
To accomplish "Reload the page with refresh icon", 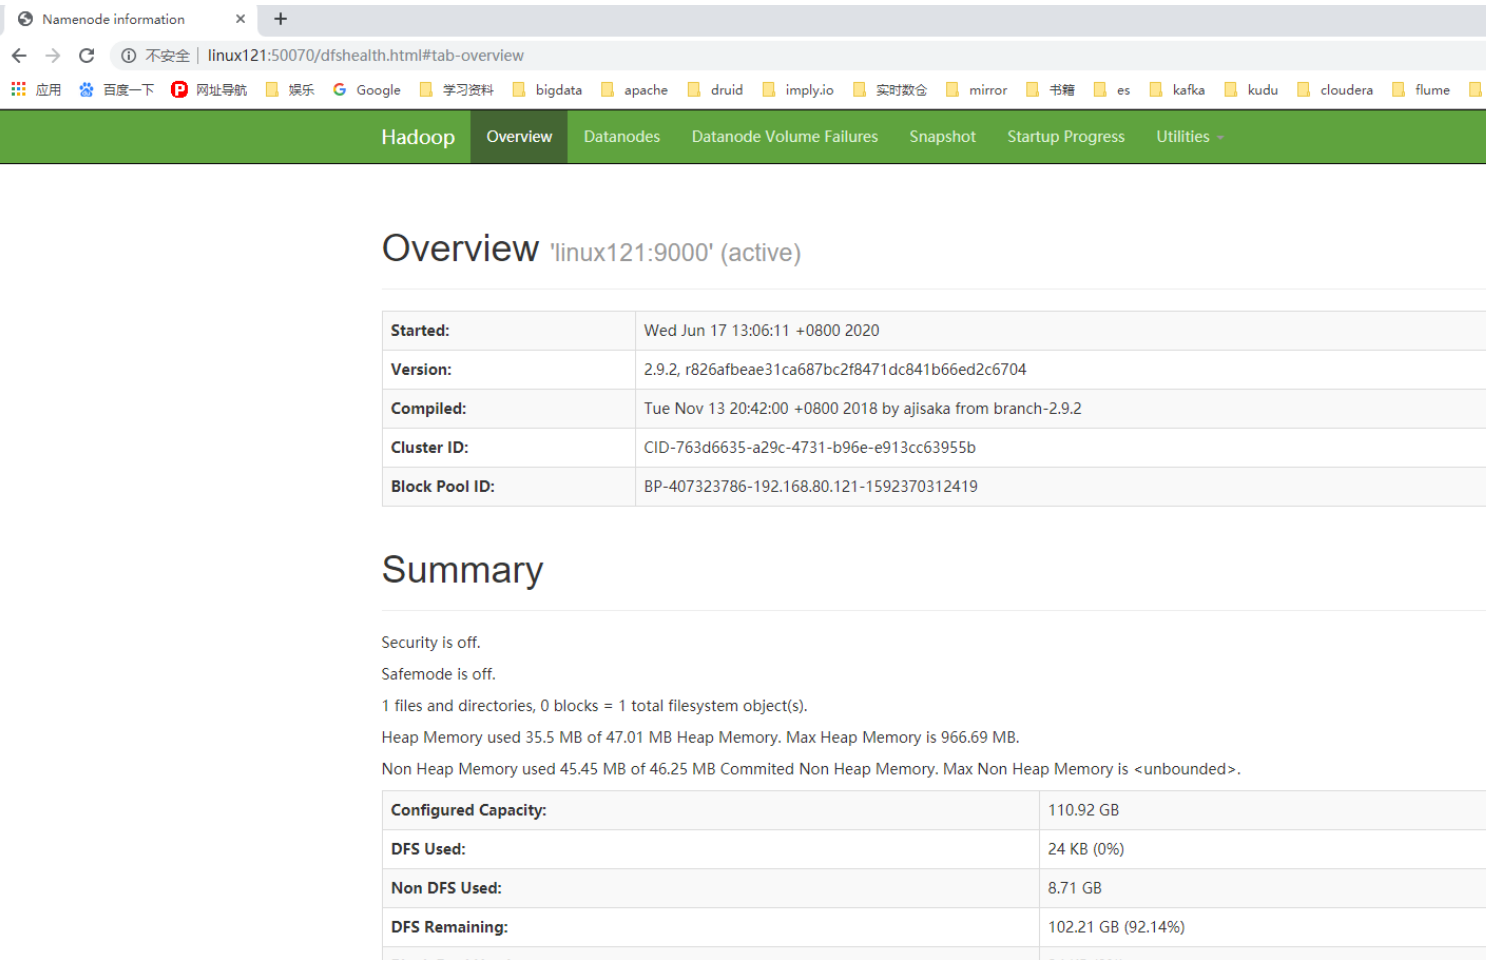I will tap(87, 55).
